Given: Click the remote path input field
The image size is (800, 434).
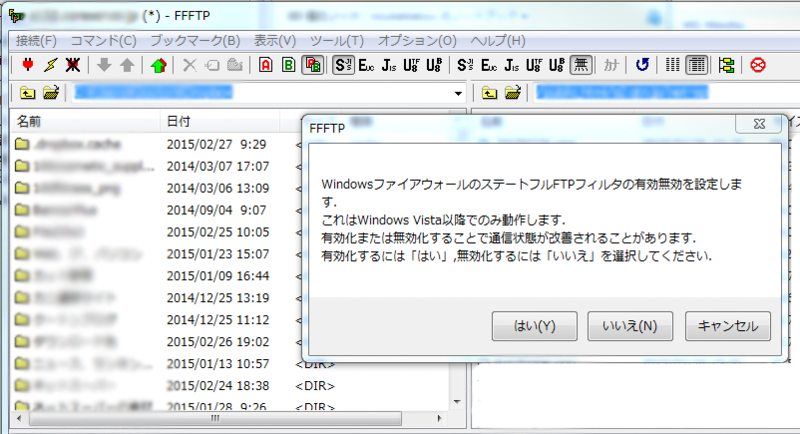Looking at the screenshot, I should [x=665, y=93].
